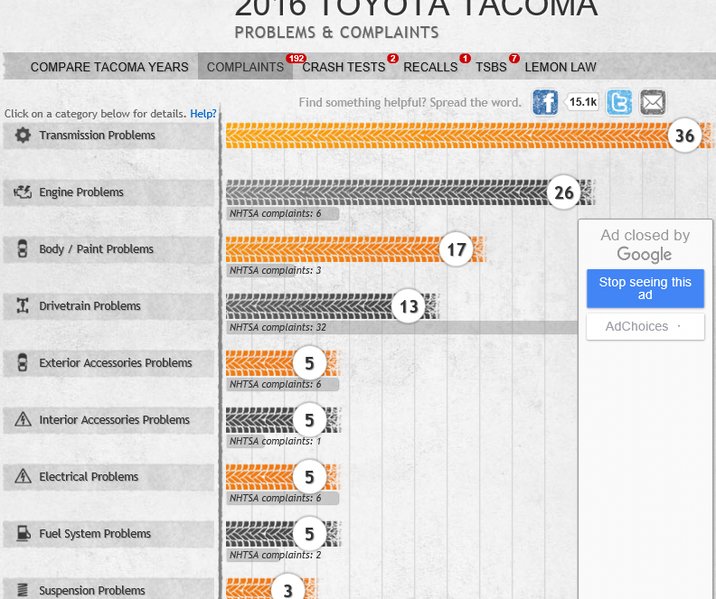Click NHTSA complaints: 6 under Engine Problems
Image resolution: width=716 pixels, height=599 pixels.
click(x=283, y=213)
